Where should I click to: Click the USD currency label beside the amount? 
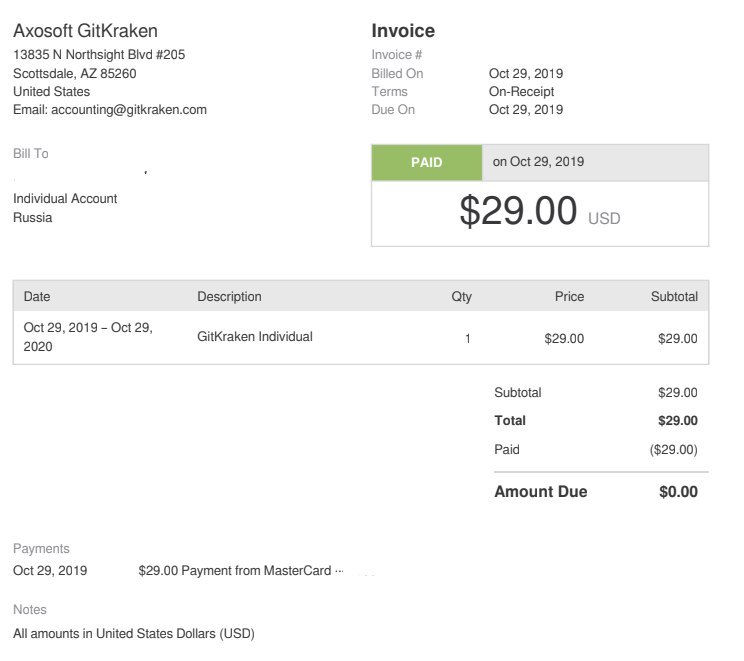tap(604, 218)
